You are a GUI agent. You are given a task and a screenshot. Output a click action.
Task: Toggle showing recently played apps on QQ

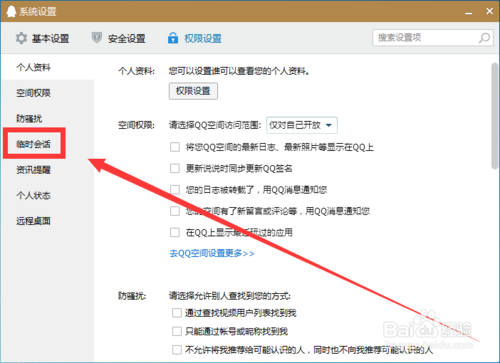[175, 232]
